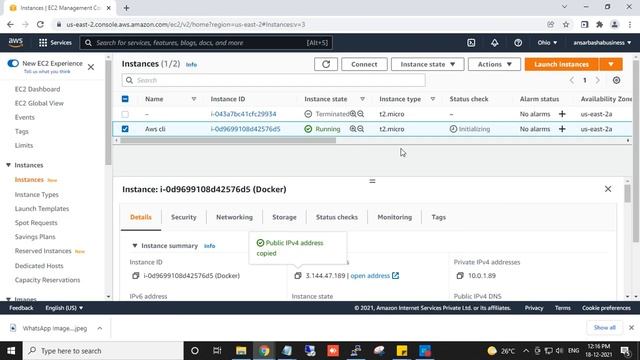Sort by the Instance state column arrow
Screen dimensions: 640x360
[362, 99]
